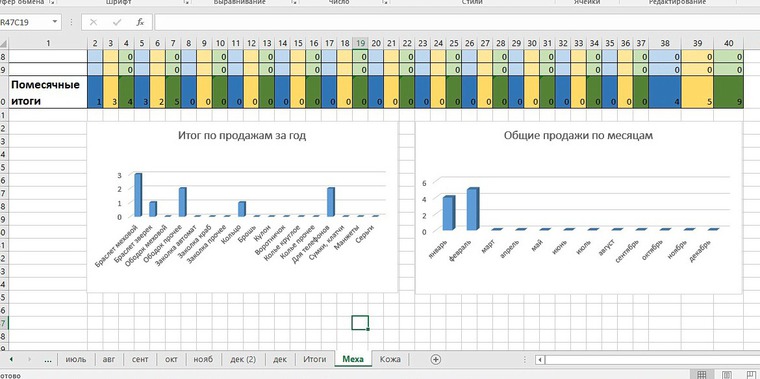Click the horizontal scrollbar left arrow

(x=540, y=360)
